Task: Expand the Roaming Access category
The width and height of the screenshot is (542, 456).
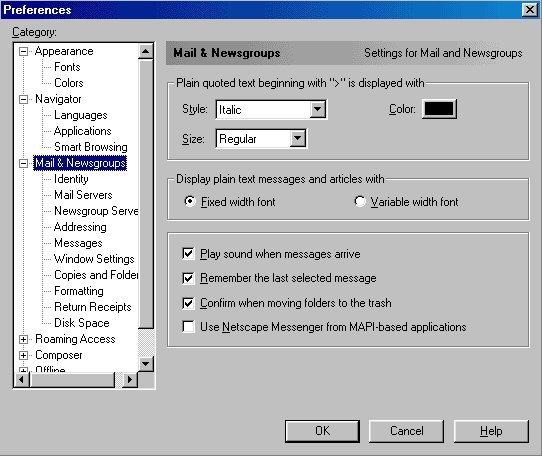Action: point(23,339)
